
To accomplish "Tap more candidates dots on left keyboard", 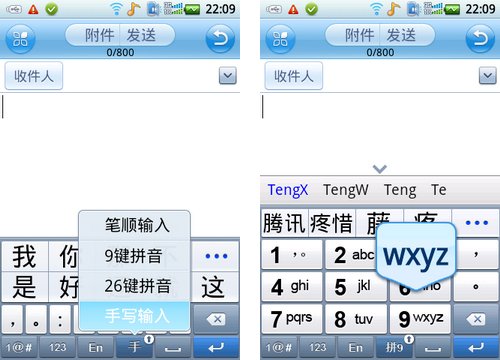I will point(216,256).
